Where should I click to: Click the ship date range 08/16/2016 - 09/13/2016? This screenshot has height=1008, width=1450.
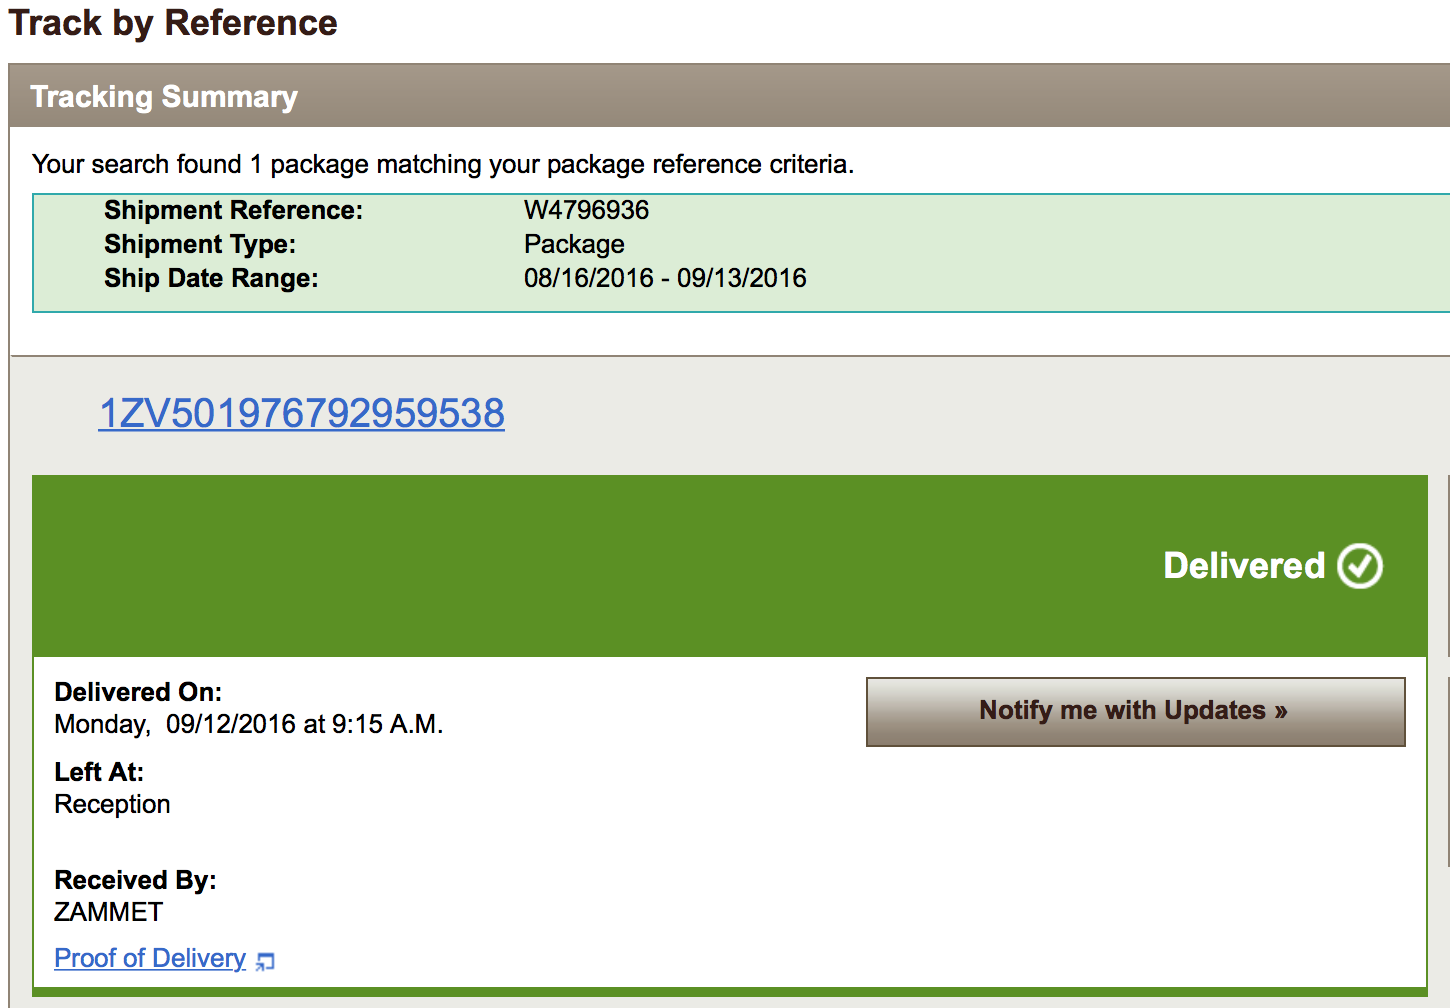point(665,278)
